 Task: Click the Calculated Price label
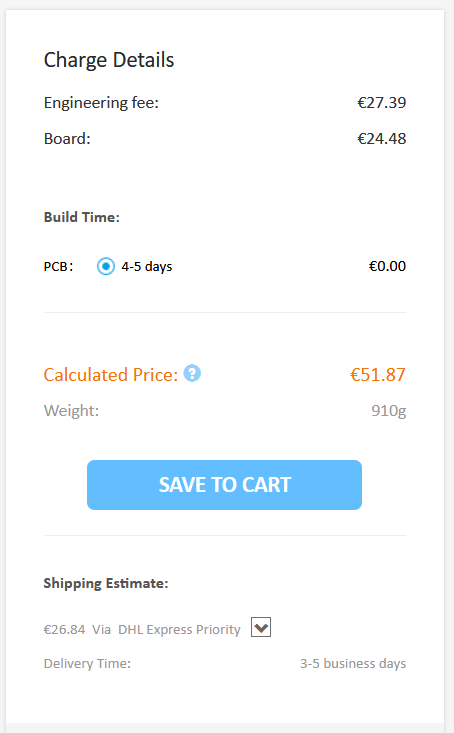pos(111,375)
